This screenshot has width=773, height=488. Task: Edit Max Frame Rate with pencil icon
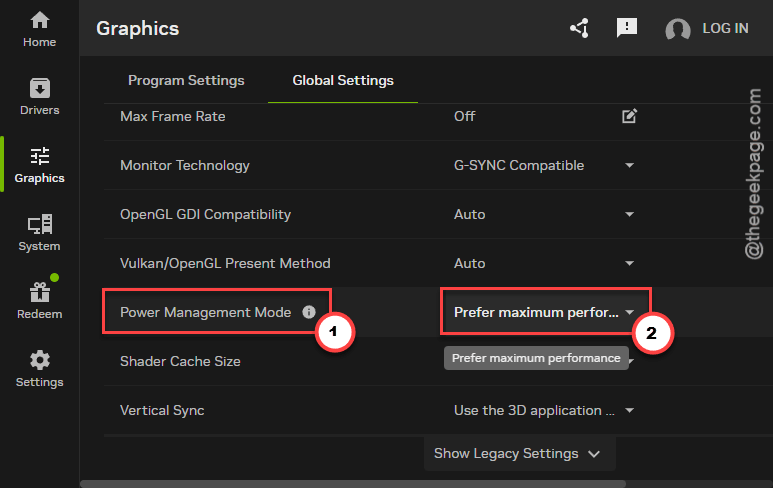[x=629, y=116]
